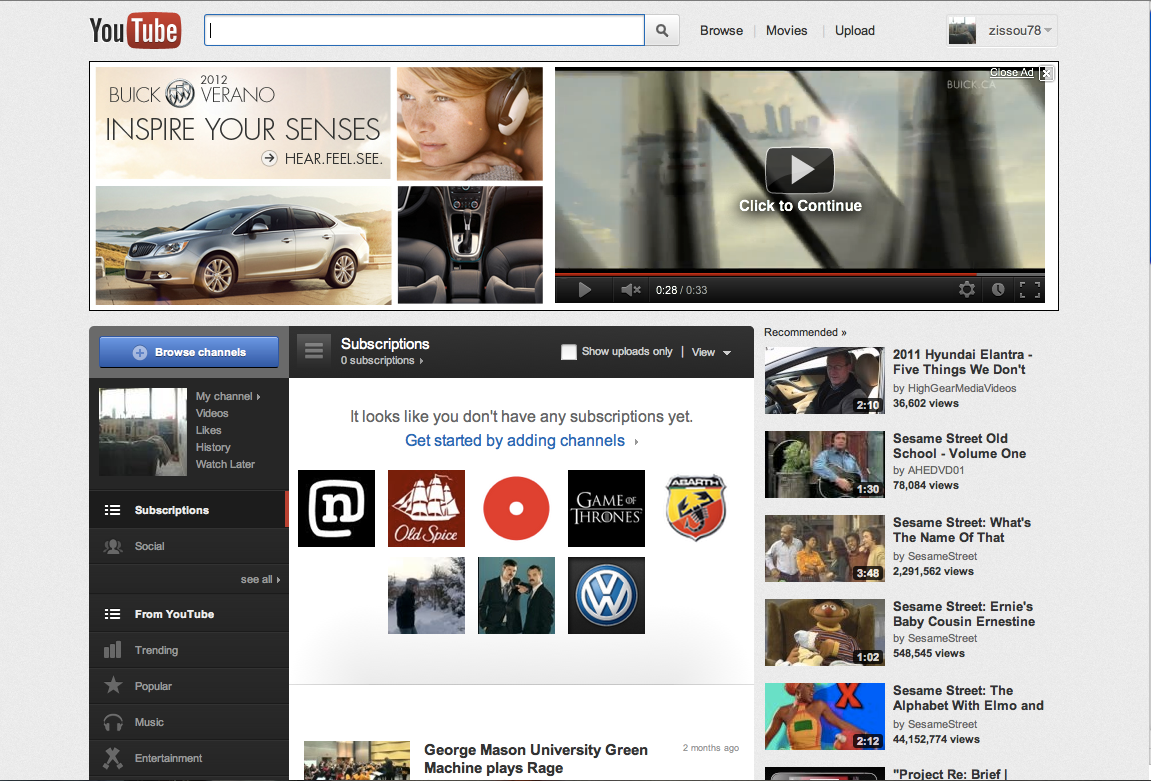Click the snowy scene channel thumbnail
1151x781 pixels.
pyautogui.click(x=426, y=595)
